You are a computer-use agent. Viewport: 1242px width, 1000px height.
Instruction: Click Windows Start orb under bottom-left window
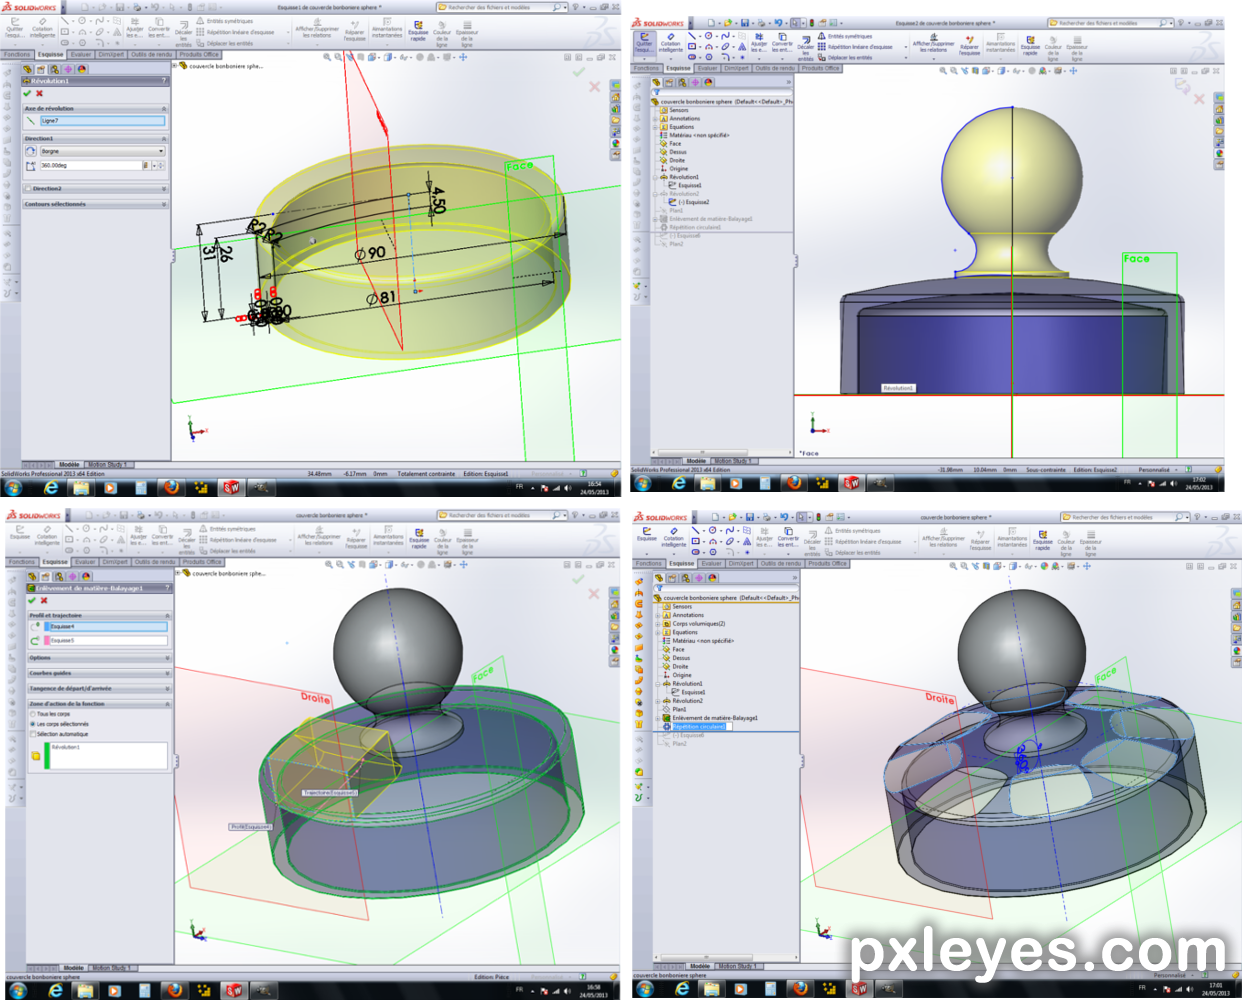[18, 990]
